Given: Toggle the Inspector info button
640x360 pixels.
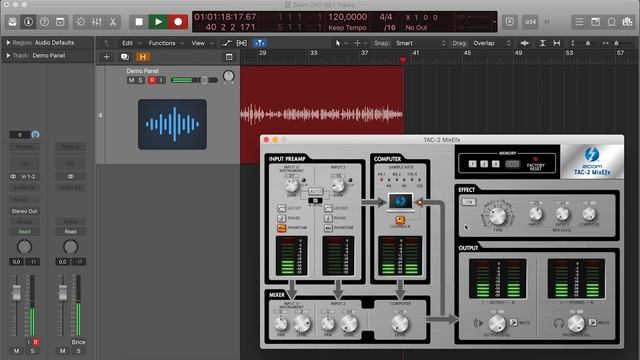Looking at the screenshot, I should coord(28,22).
